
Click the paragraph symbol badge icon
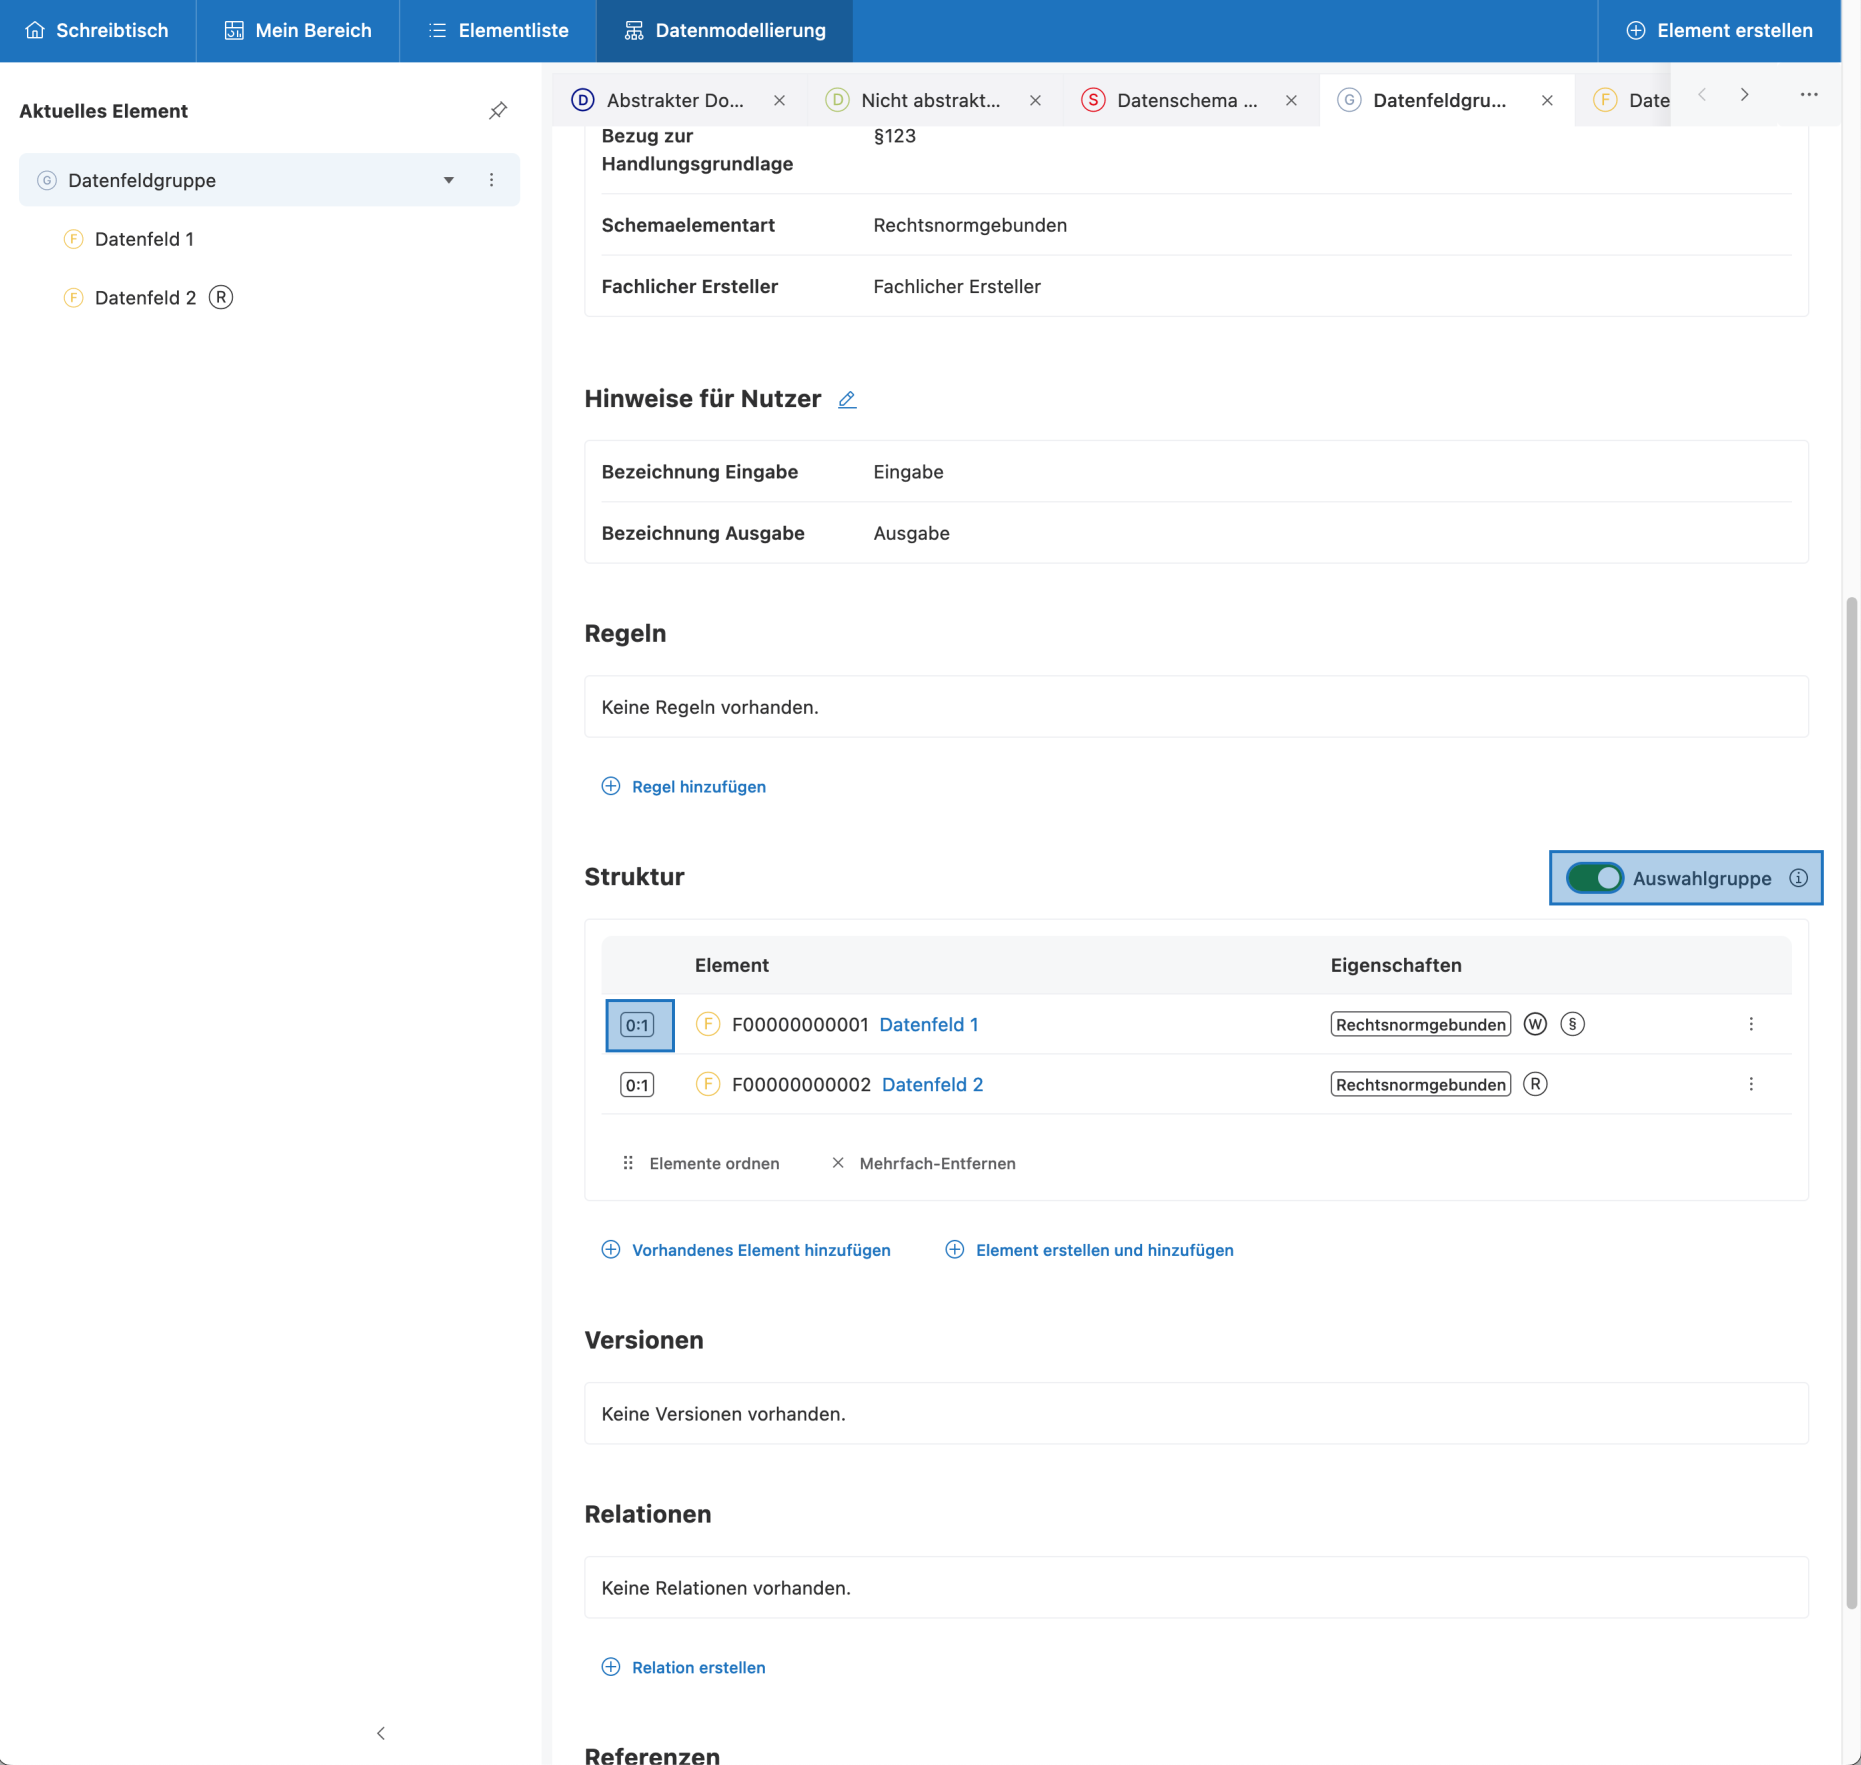tap(1572, 1024)
